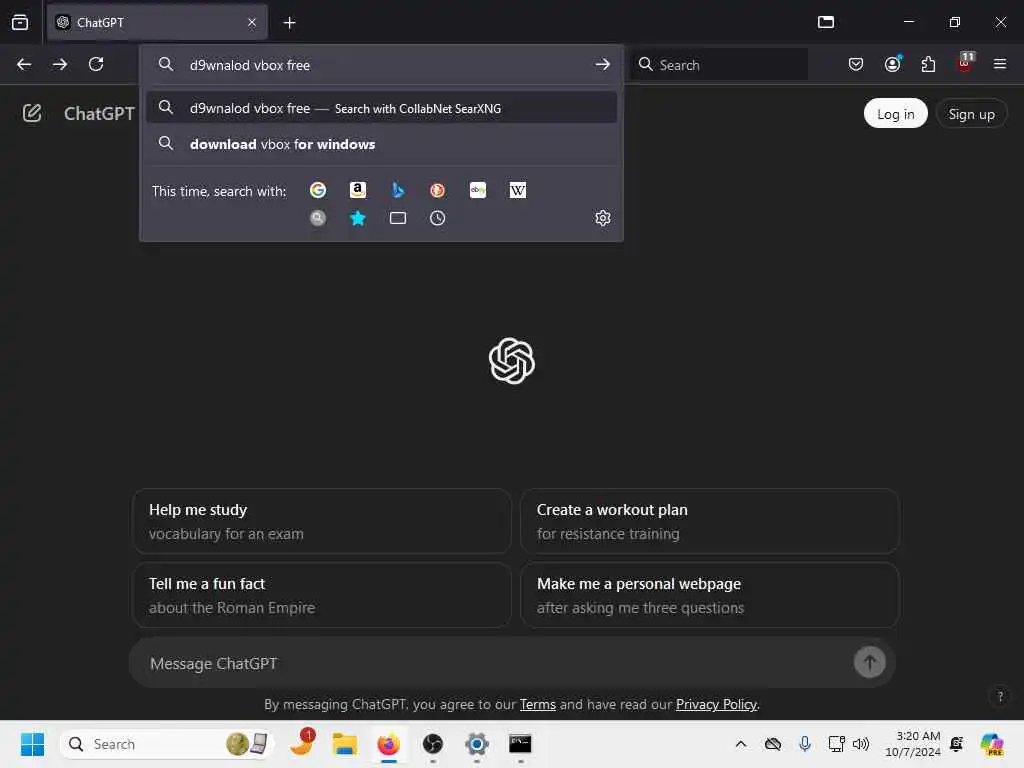Choose 'd9wnalod vbox free' SearXNG suggestion
Viewport: 1024px width, 768px height.
pos(381,108)
